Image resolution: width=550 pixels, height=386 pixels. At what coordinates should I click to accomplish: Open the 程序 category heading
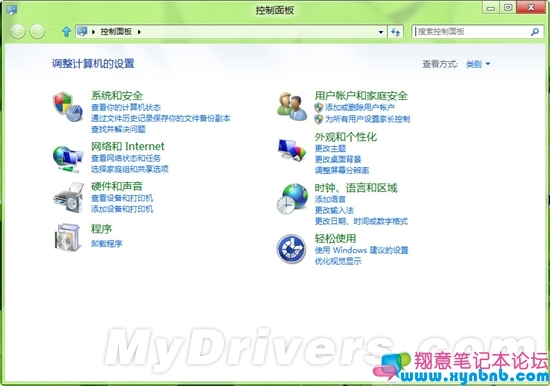point(101,229)
